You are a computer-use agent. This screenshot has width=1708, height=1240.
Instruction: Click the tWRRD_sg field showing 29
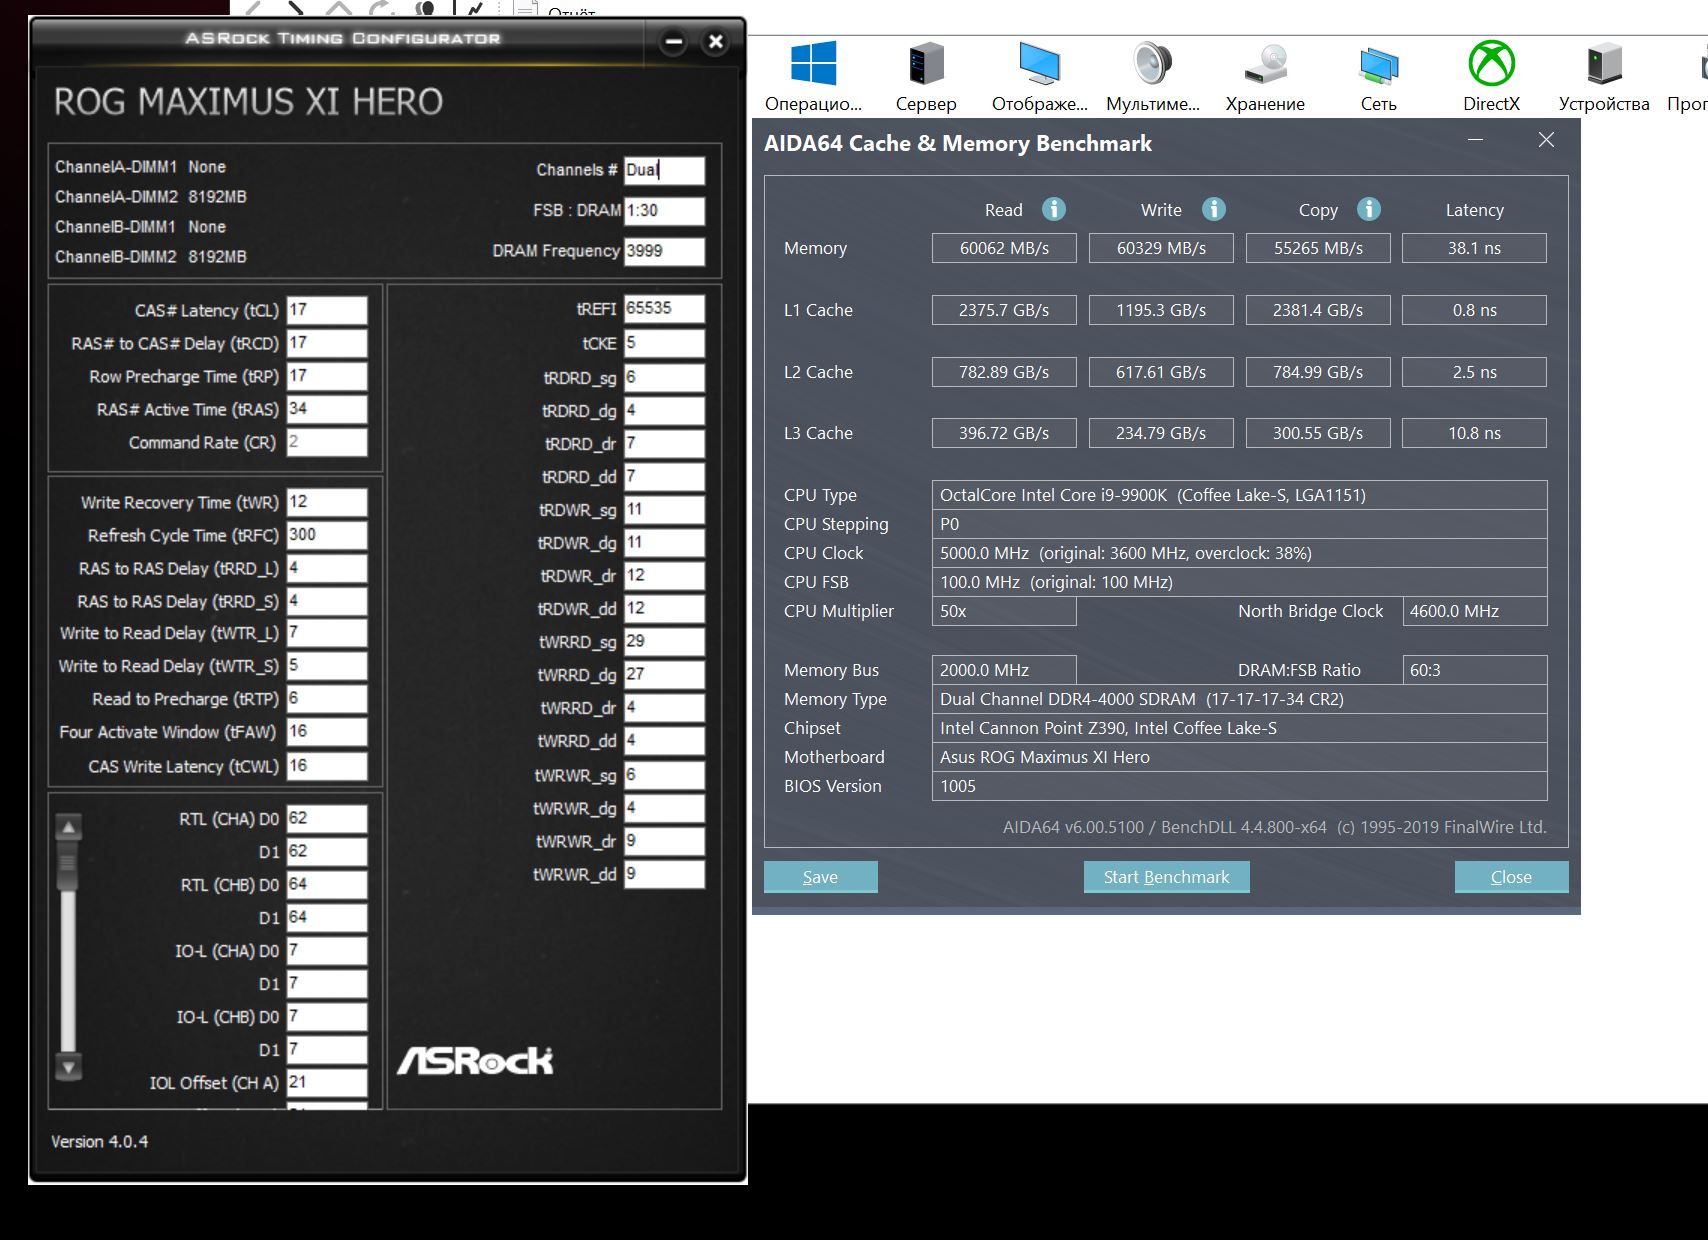click(664, 642)
